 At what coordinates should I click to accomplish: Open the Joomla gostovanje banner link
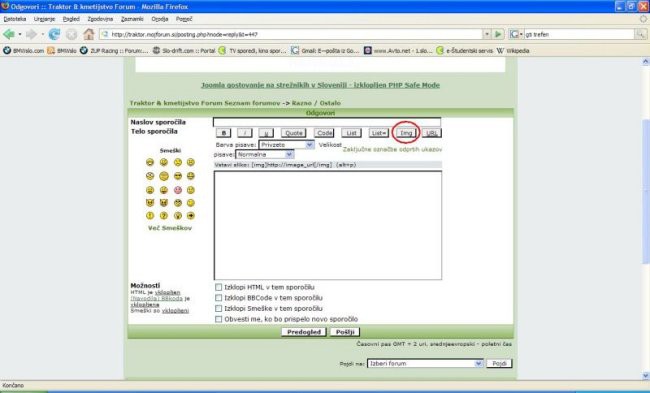click(320, 85)
